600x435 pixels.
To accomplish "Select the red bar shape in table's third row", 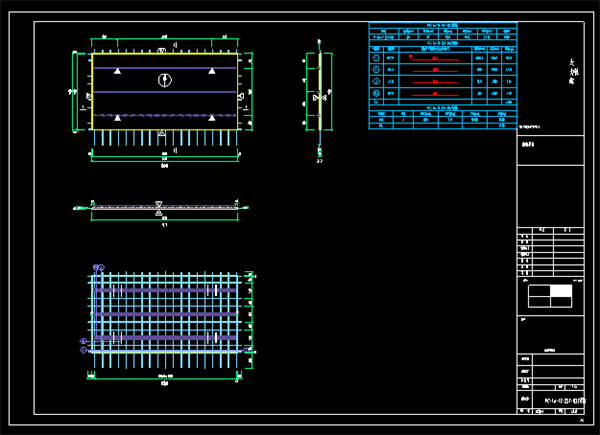I will click(x=435, y=82).
